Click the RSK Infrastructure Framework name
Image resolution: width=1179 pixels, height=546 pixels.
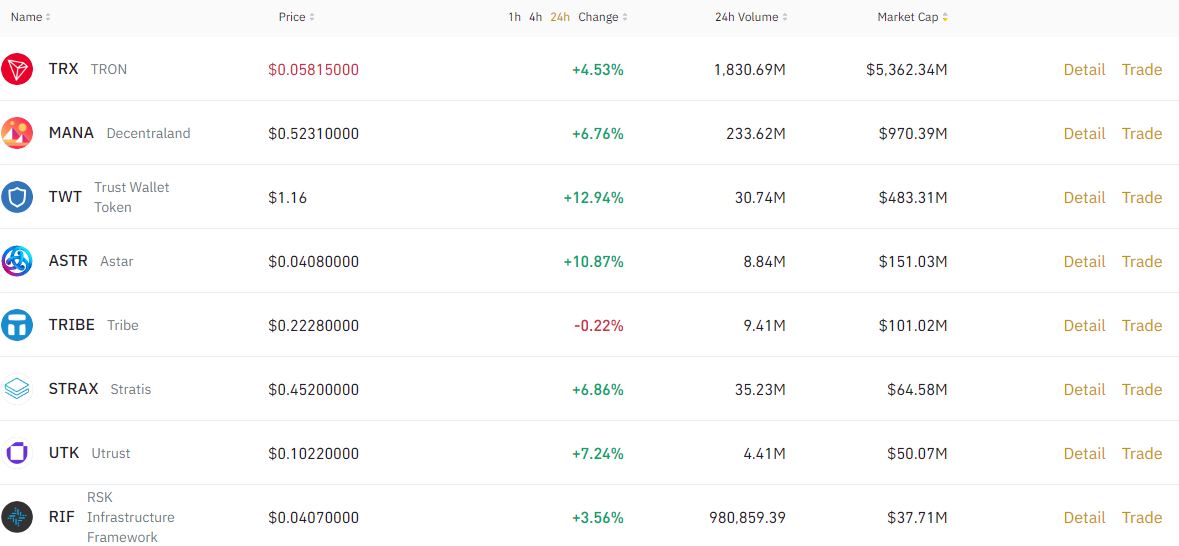[x=130, y=517]
